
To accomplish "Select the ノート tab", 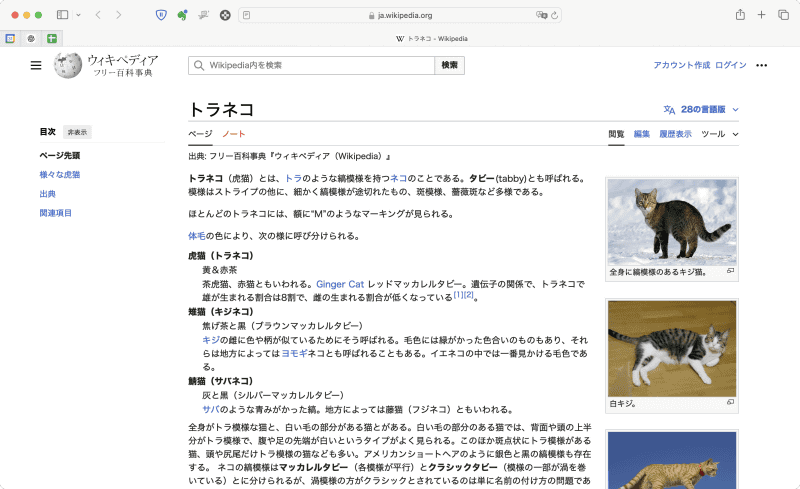I will 234,134.
